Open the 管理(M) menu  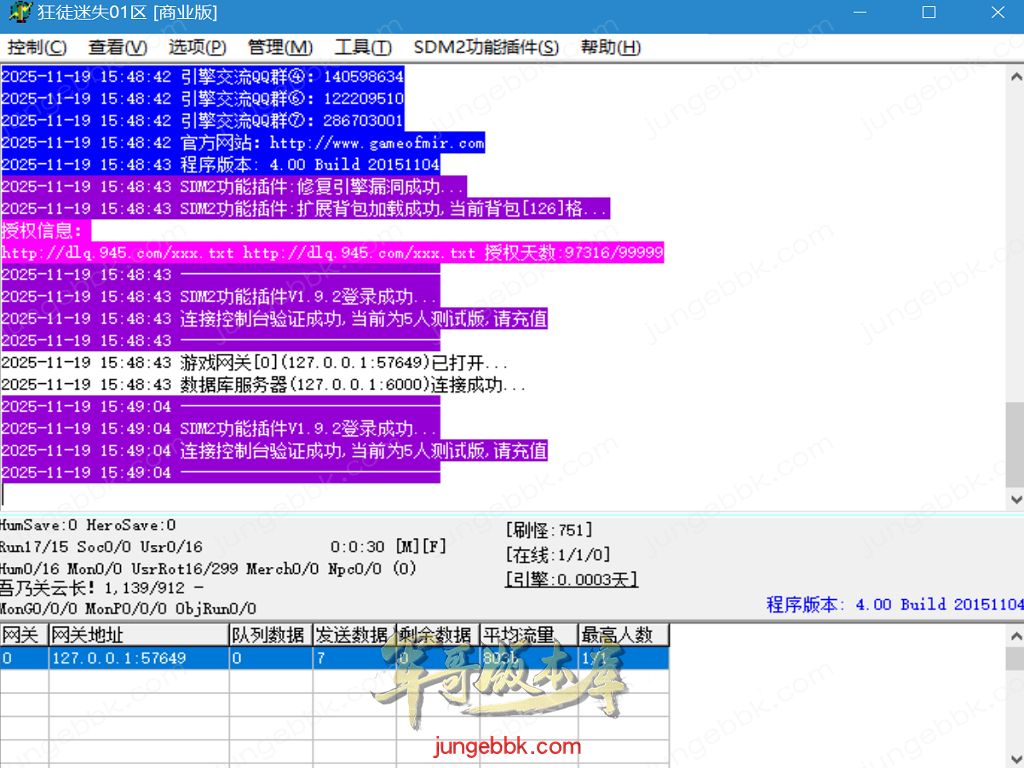pos(280,47)
